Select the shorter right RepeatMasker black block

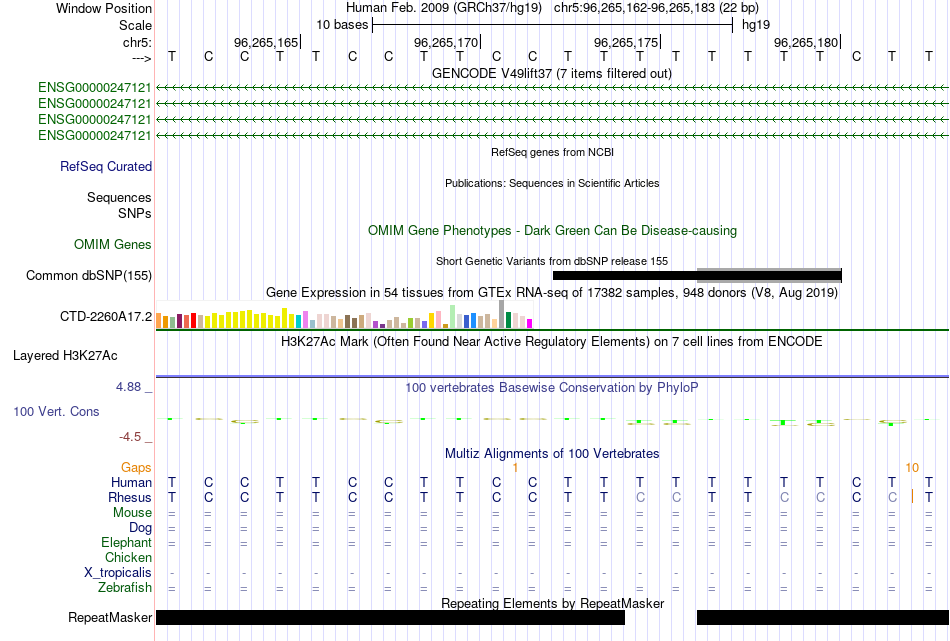823,617
